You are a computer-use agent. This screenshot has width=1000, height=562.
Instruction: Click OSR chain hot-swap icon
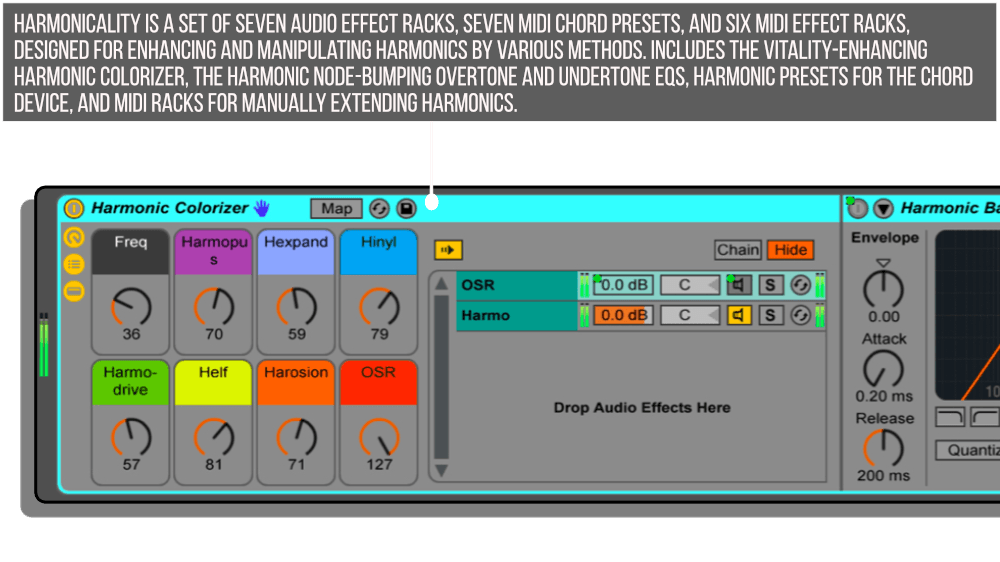click(x=800, y=285)
